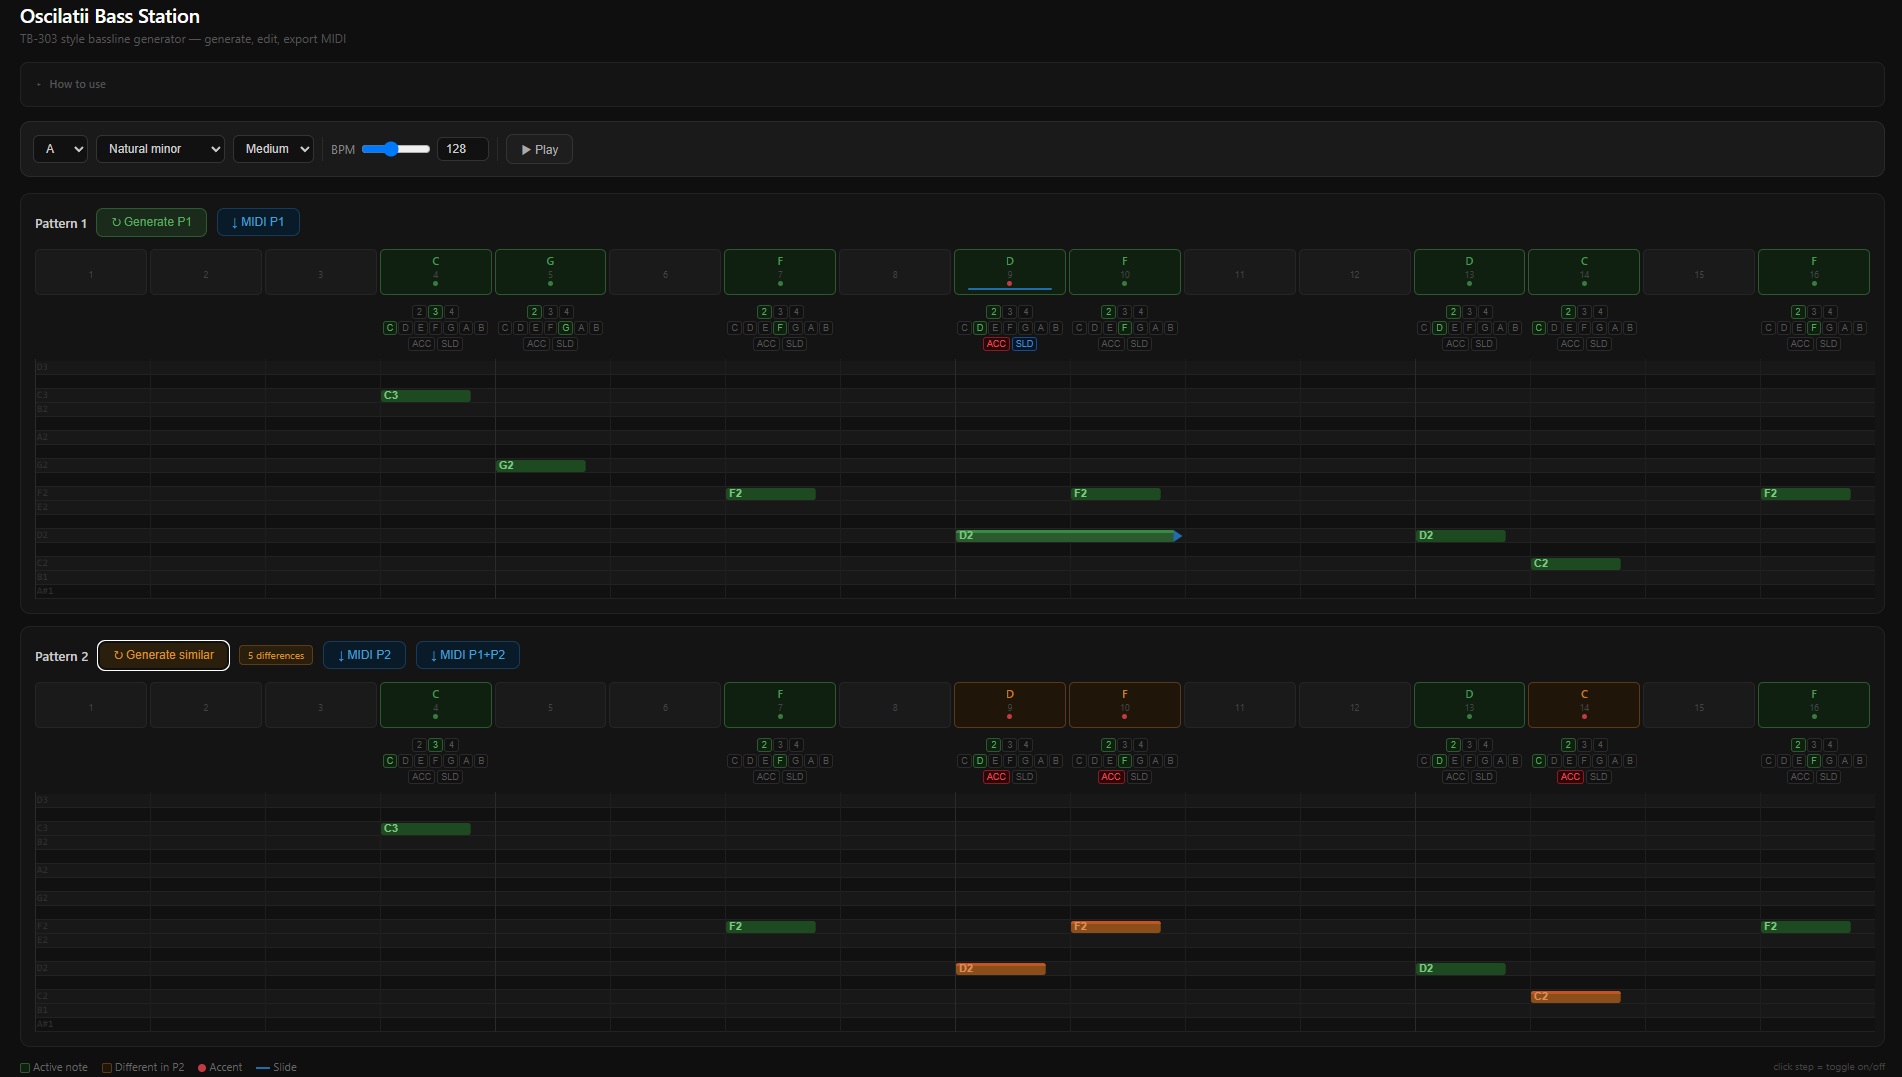Set Pattern 1 step 9 note to E
1902x1077 pixels.
click(995, 328)
